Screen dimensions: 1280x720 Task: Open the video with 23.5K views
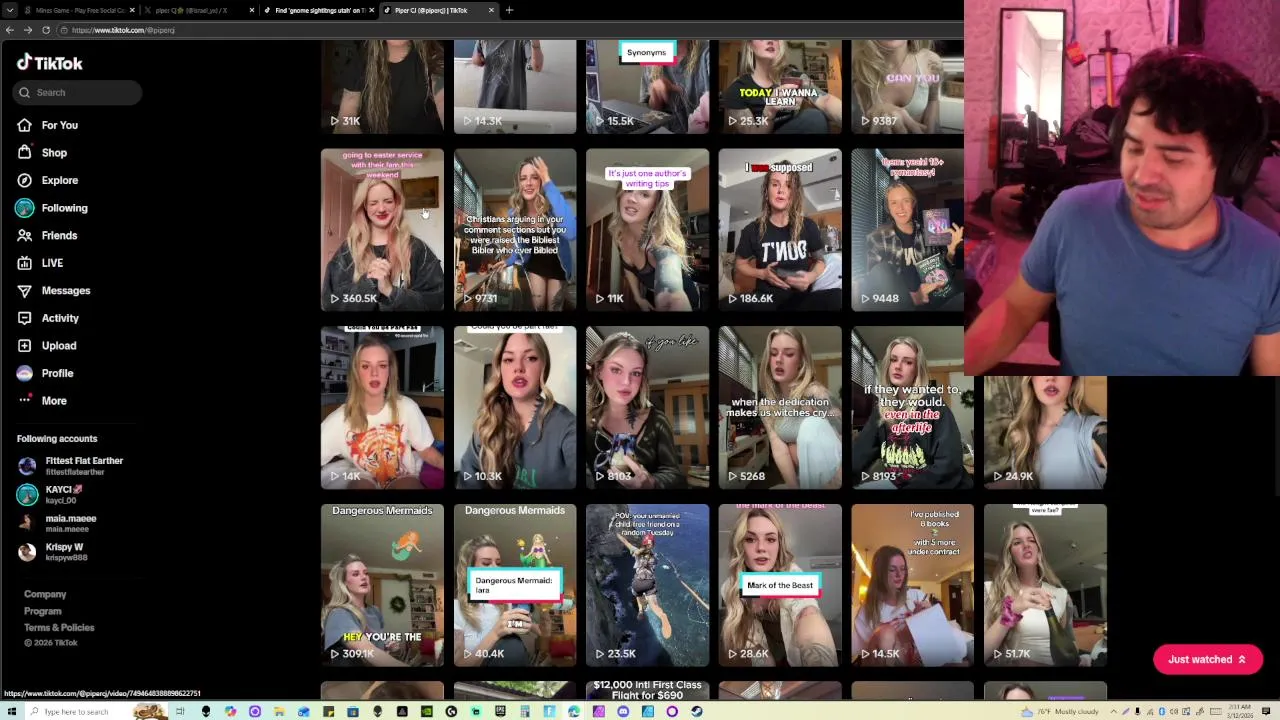pyautogui.click(x=647, y=585)
